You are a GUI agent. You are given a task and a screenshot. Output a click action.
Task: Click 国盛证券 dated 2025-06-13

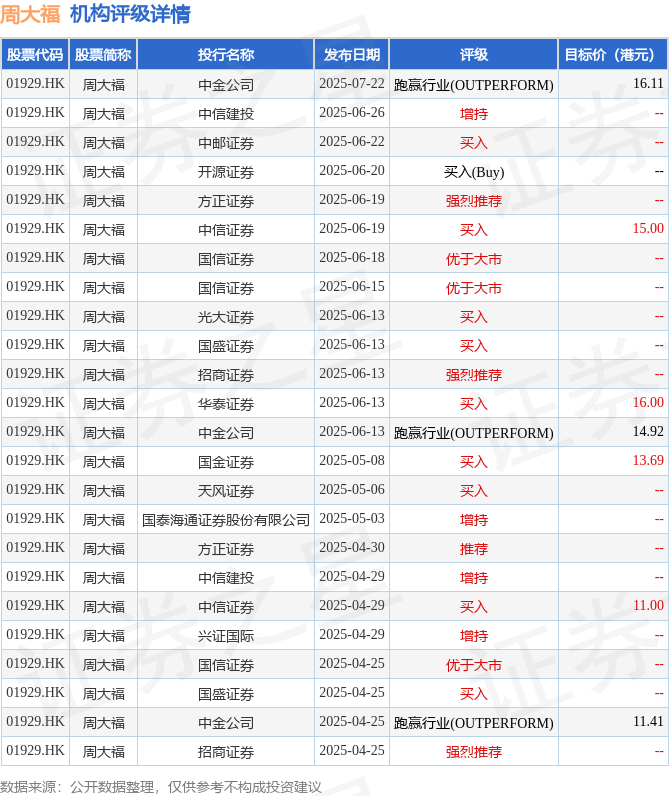click(x=226, y=346)
